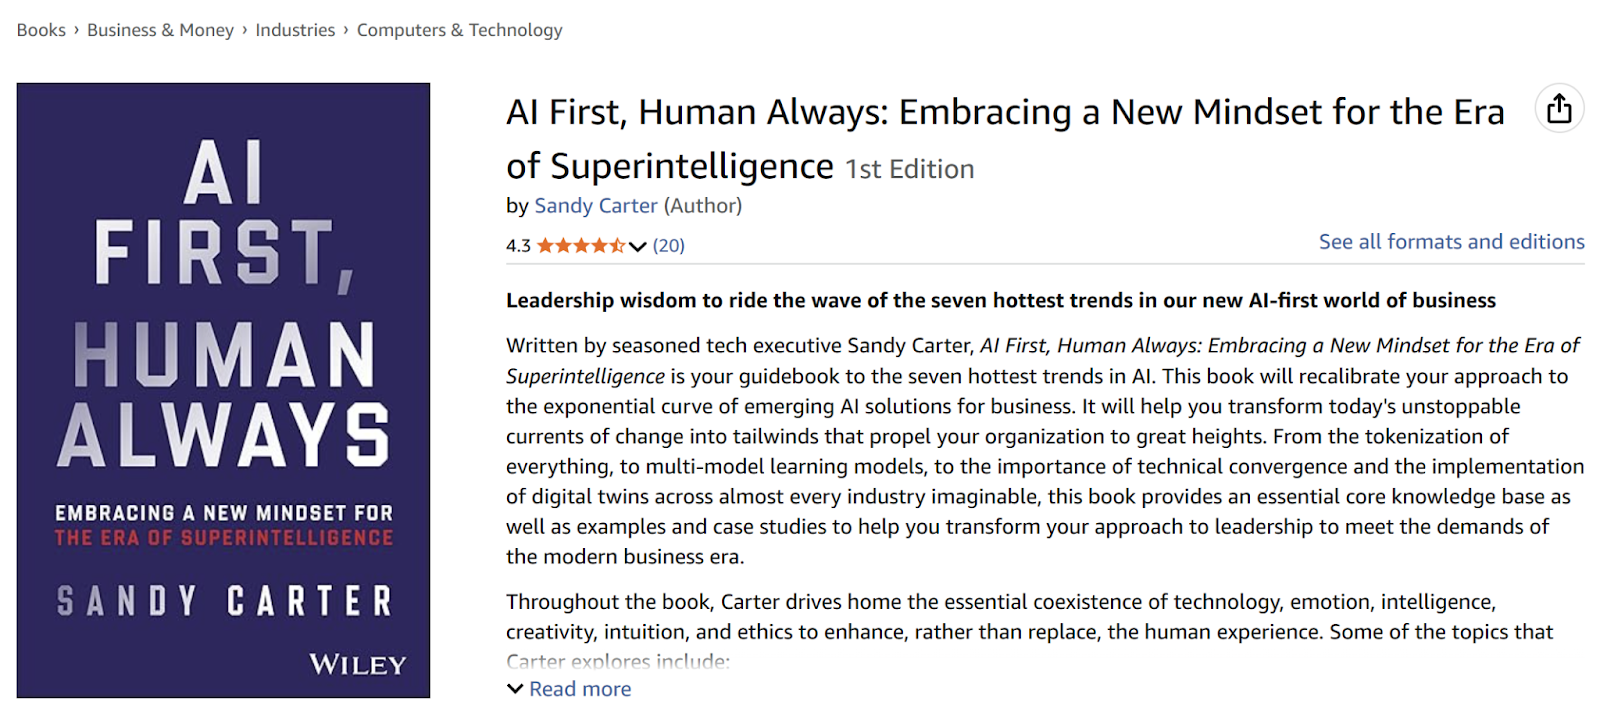Click the chevron arrow beside Read more
The width and height of the screenshot is (1600, 720).
click(x=515, y=689)
